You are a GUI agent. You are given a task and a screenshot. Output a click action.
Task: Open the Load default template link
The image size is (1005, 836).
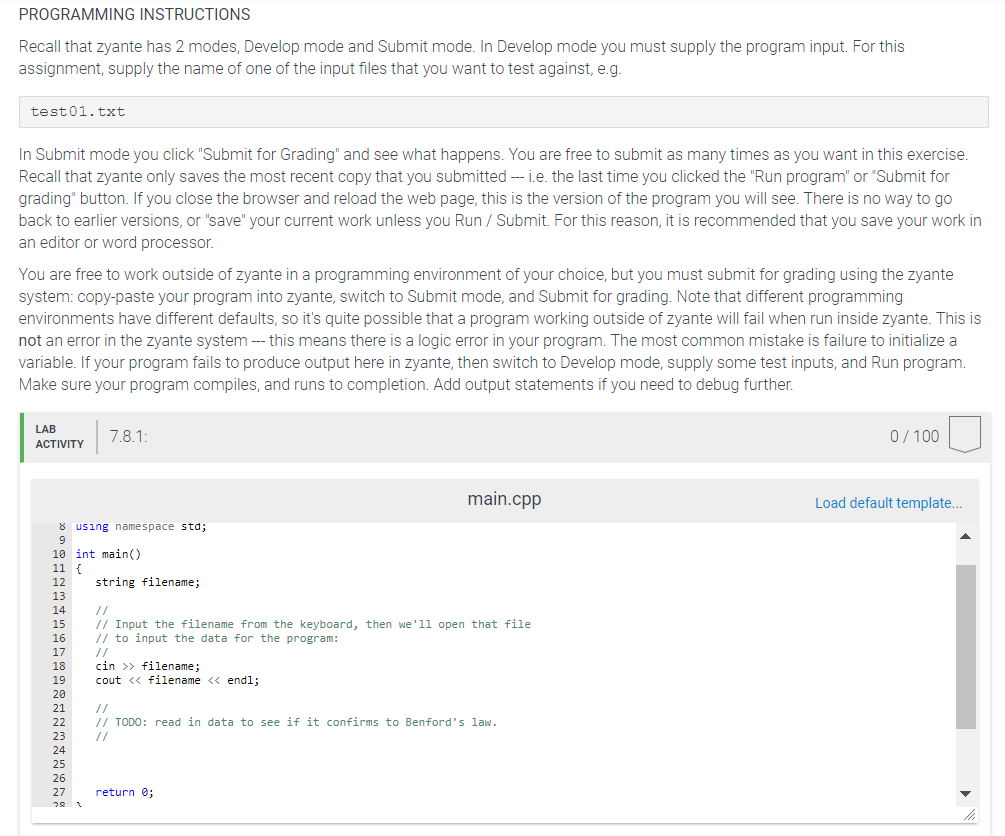click(888, 502)
